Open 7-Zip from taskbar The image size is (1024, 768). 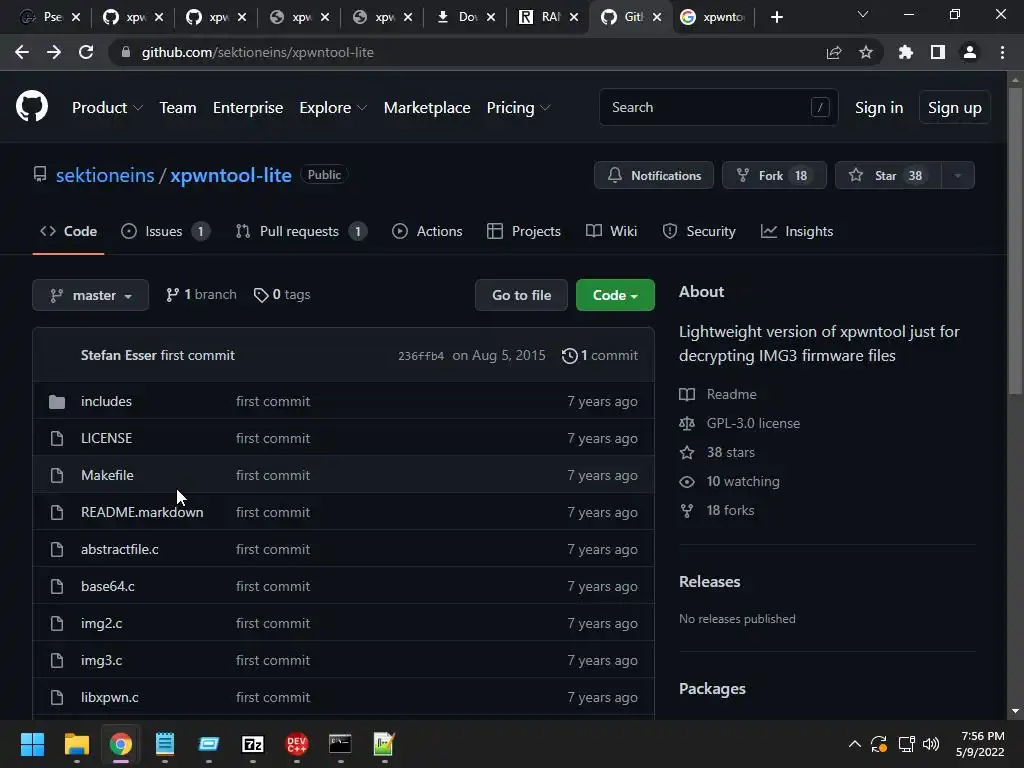coord(253,744)
